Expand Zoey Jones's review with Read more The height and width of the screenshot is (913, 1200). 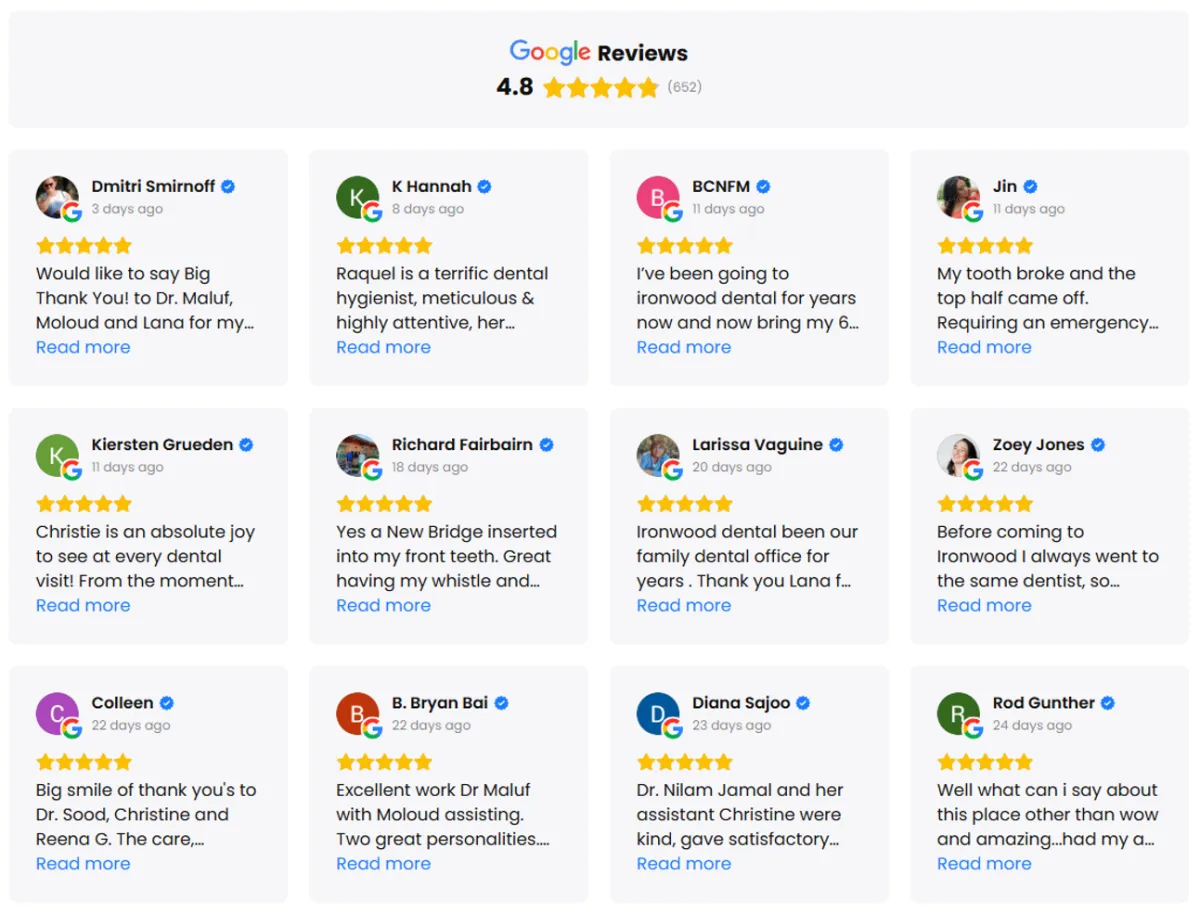[x=984, y=605]
